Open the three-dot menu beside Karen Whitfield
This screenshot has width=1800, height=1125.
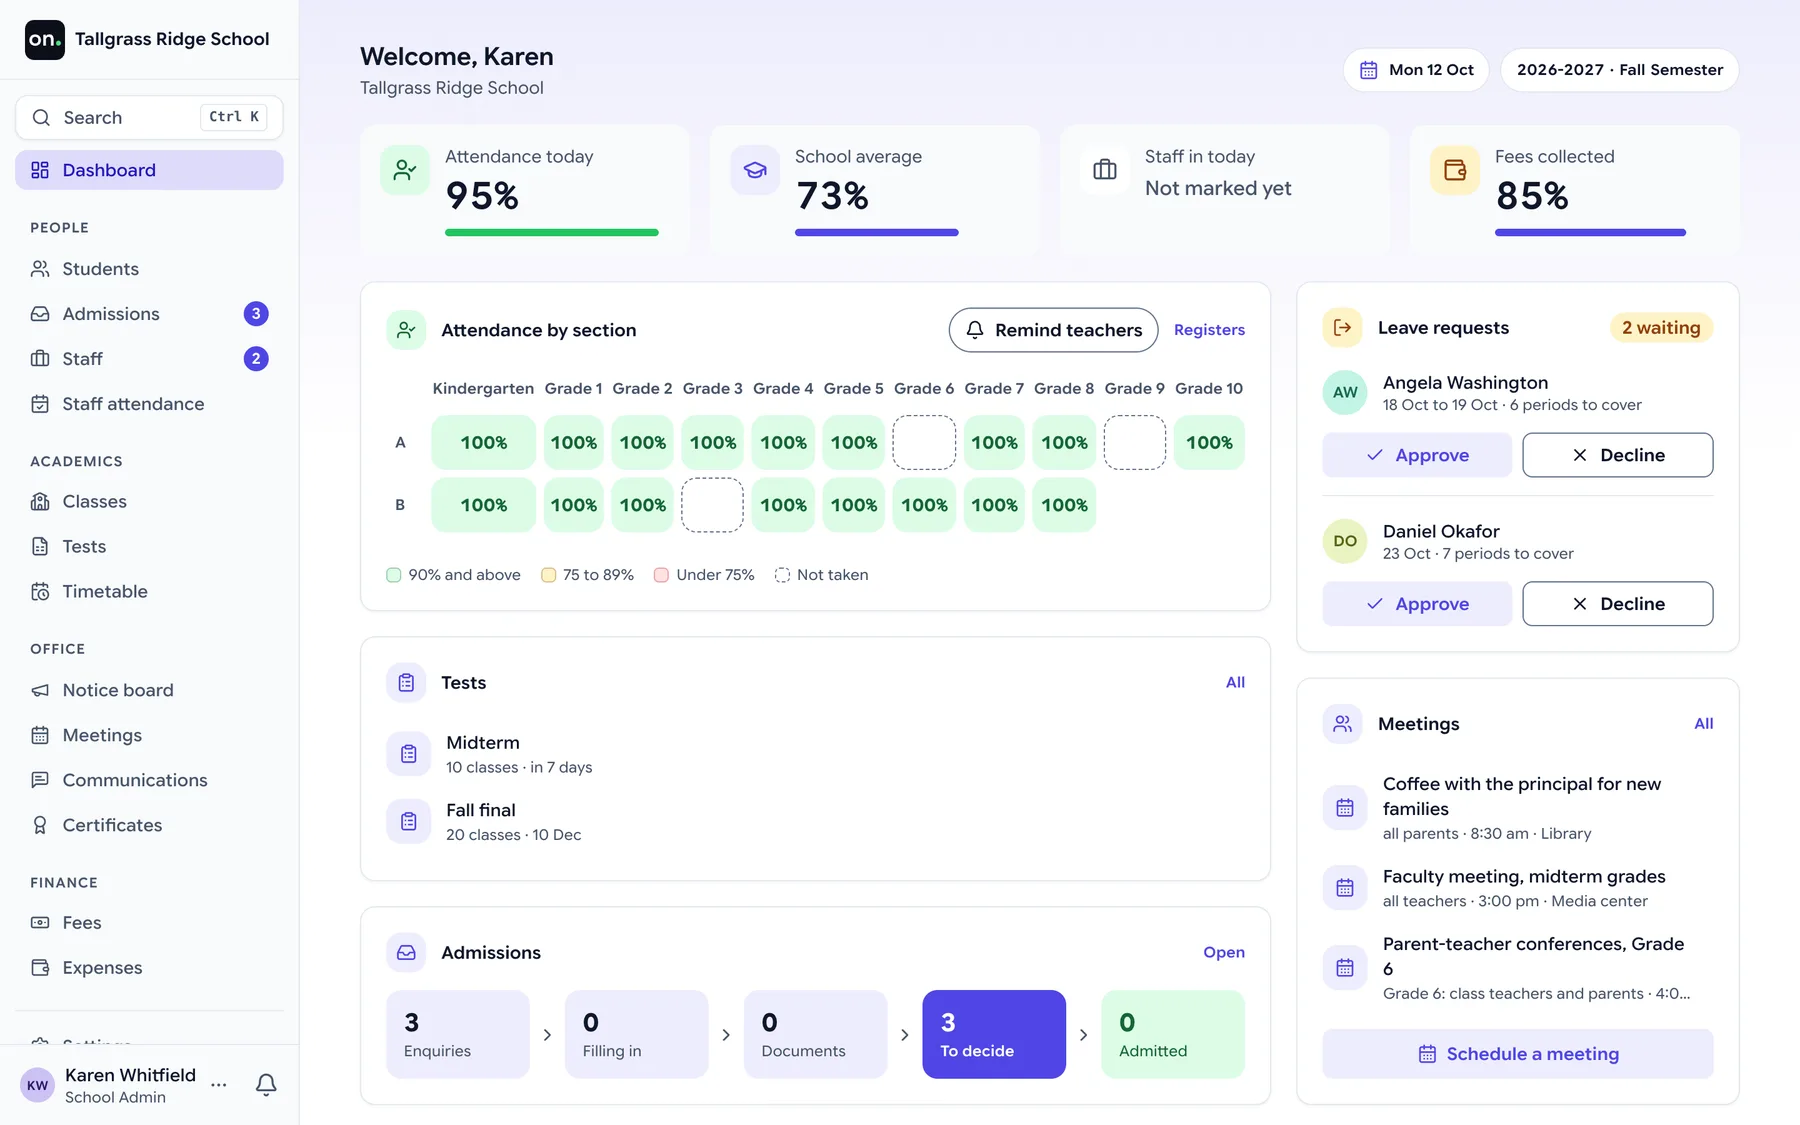pyautogui.click(x=219, y=1085)
